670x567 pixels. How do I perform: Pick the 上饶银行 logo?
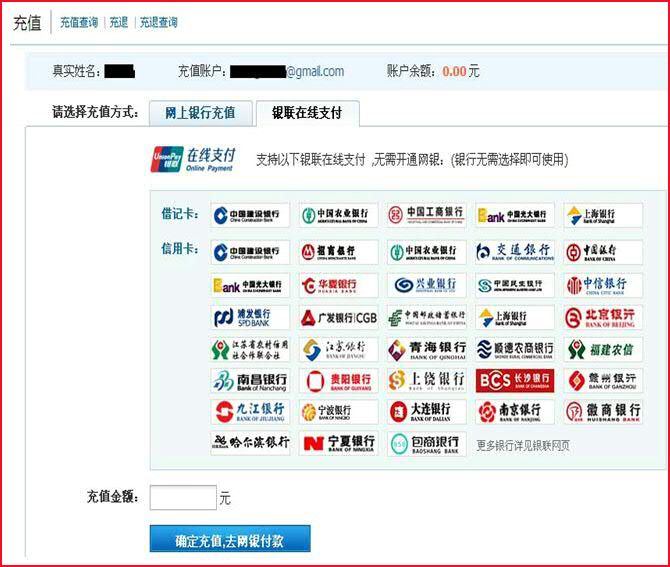[427, 381]
